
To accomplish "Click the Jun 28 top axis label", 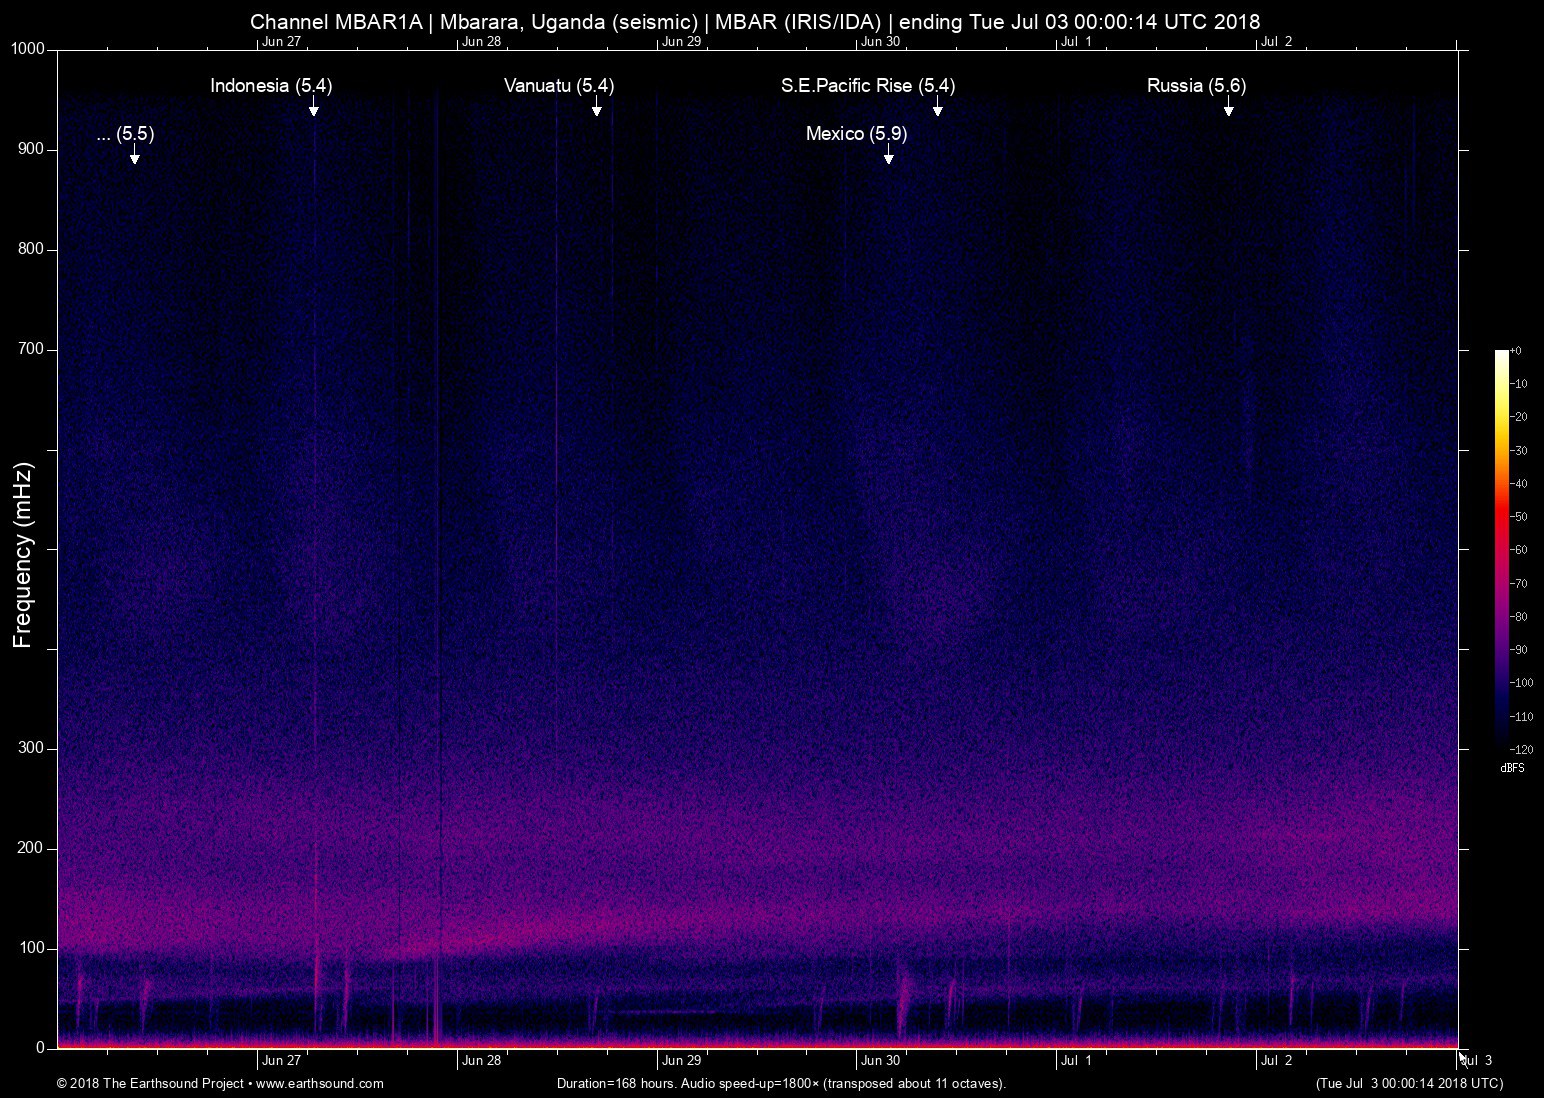I will [x=481, y=42].
